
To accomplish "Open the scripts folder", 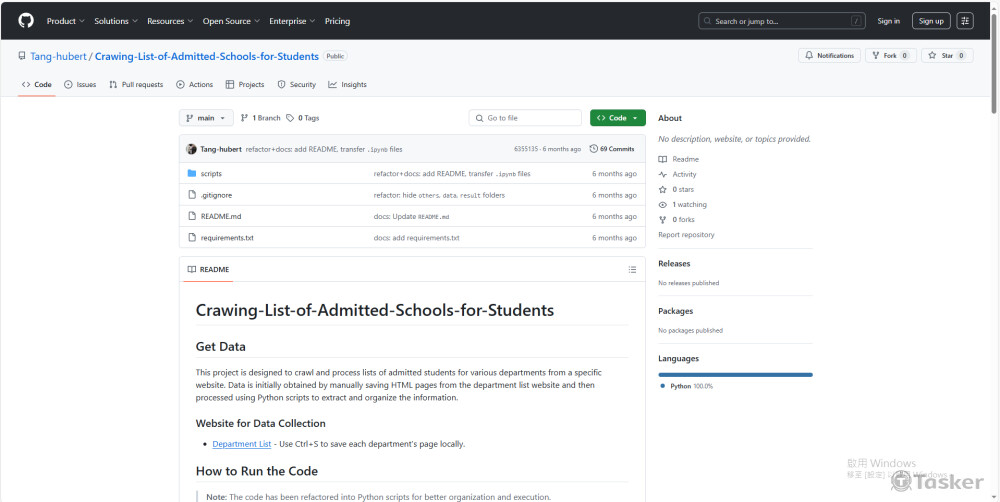I will click(x=211, y=174).
